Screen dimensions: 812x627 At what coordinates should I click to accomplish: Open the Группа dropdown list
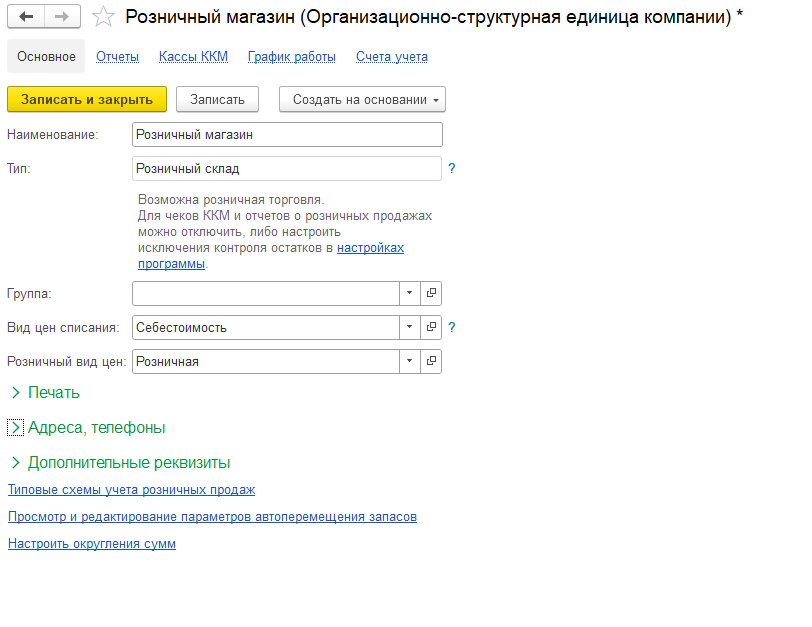coord(410,293)
